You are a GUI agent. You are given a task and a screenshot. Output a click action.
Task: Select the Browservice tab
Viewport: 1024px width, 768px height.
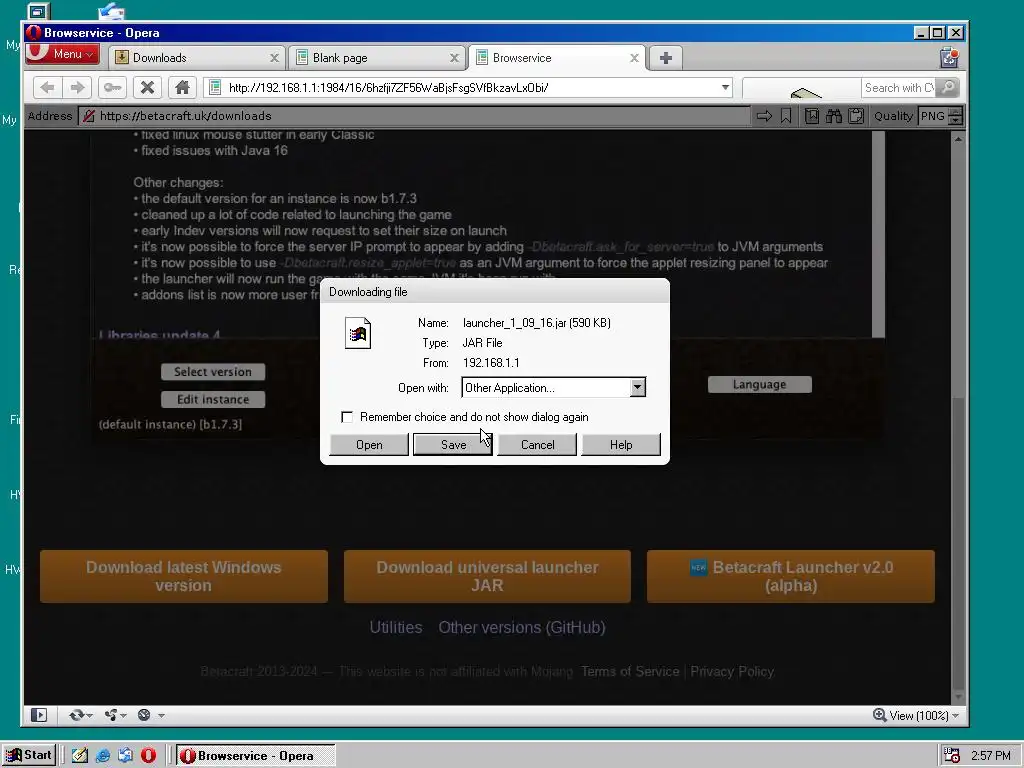[556, 57]
